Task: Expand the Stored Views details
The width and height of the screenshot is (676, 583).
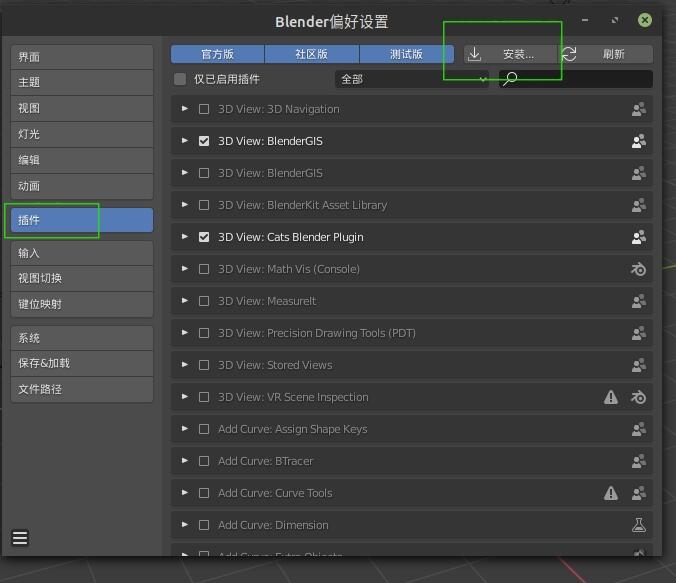Action: 185,365
